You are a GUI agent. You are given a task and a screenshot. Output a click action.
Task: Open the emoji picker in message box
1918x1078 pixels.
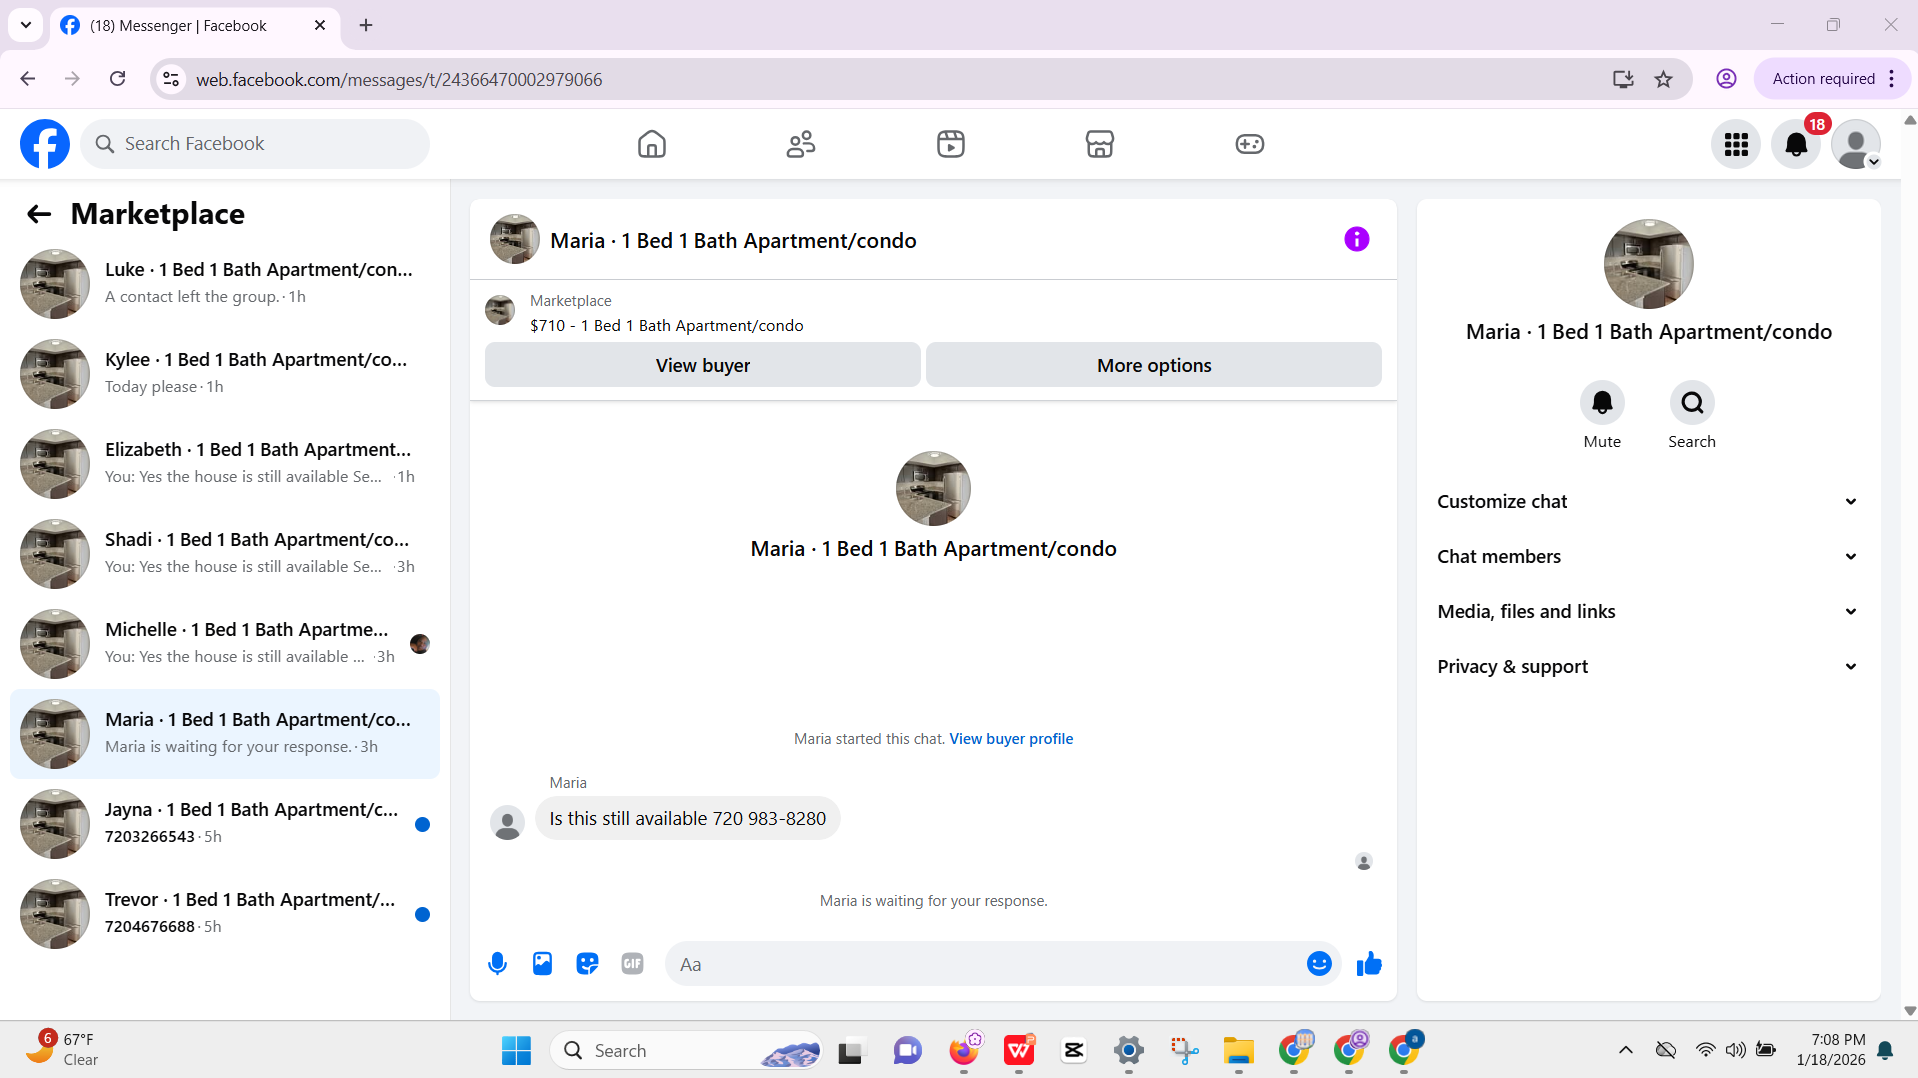pyautogui.click(x=1319, y=963)
